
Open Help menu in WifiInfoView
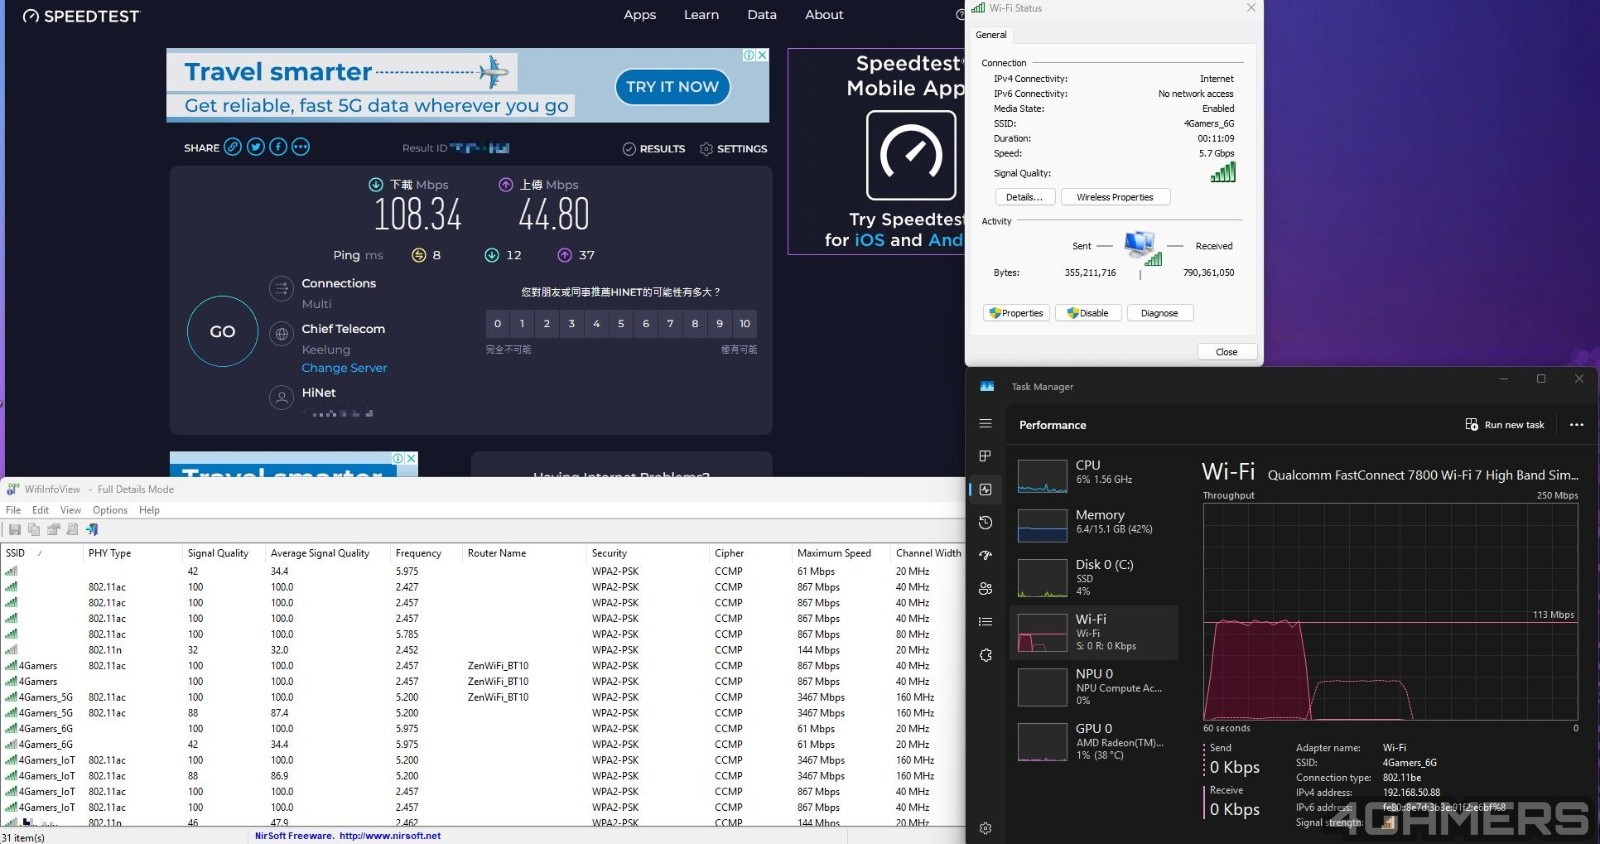pyautogui.click(x=149, y=510)
